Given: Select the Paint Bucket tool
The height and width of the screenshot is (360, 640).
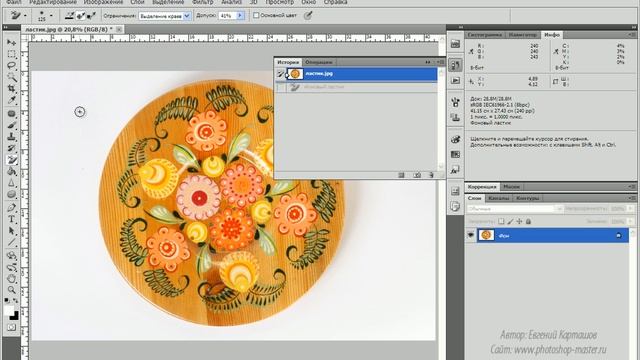Looking at the screenshot, I should pos(11,171).
